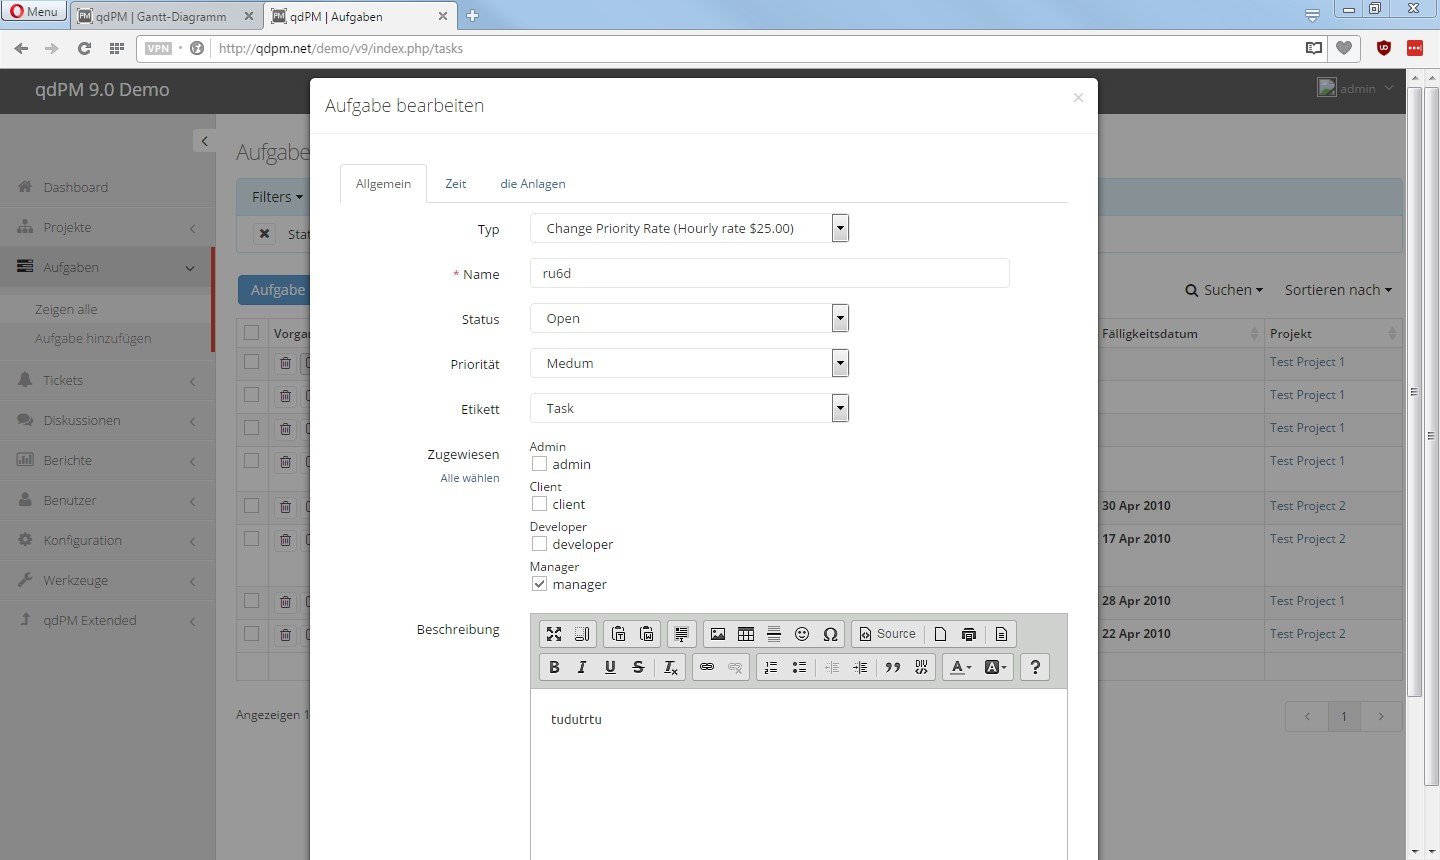The width and height of the screenshot is (1440, 860).
Task: Open the Status dropdown
Action: (x=689, y=318)
